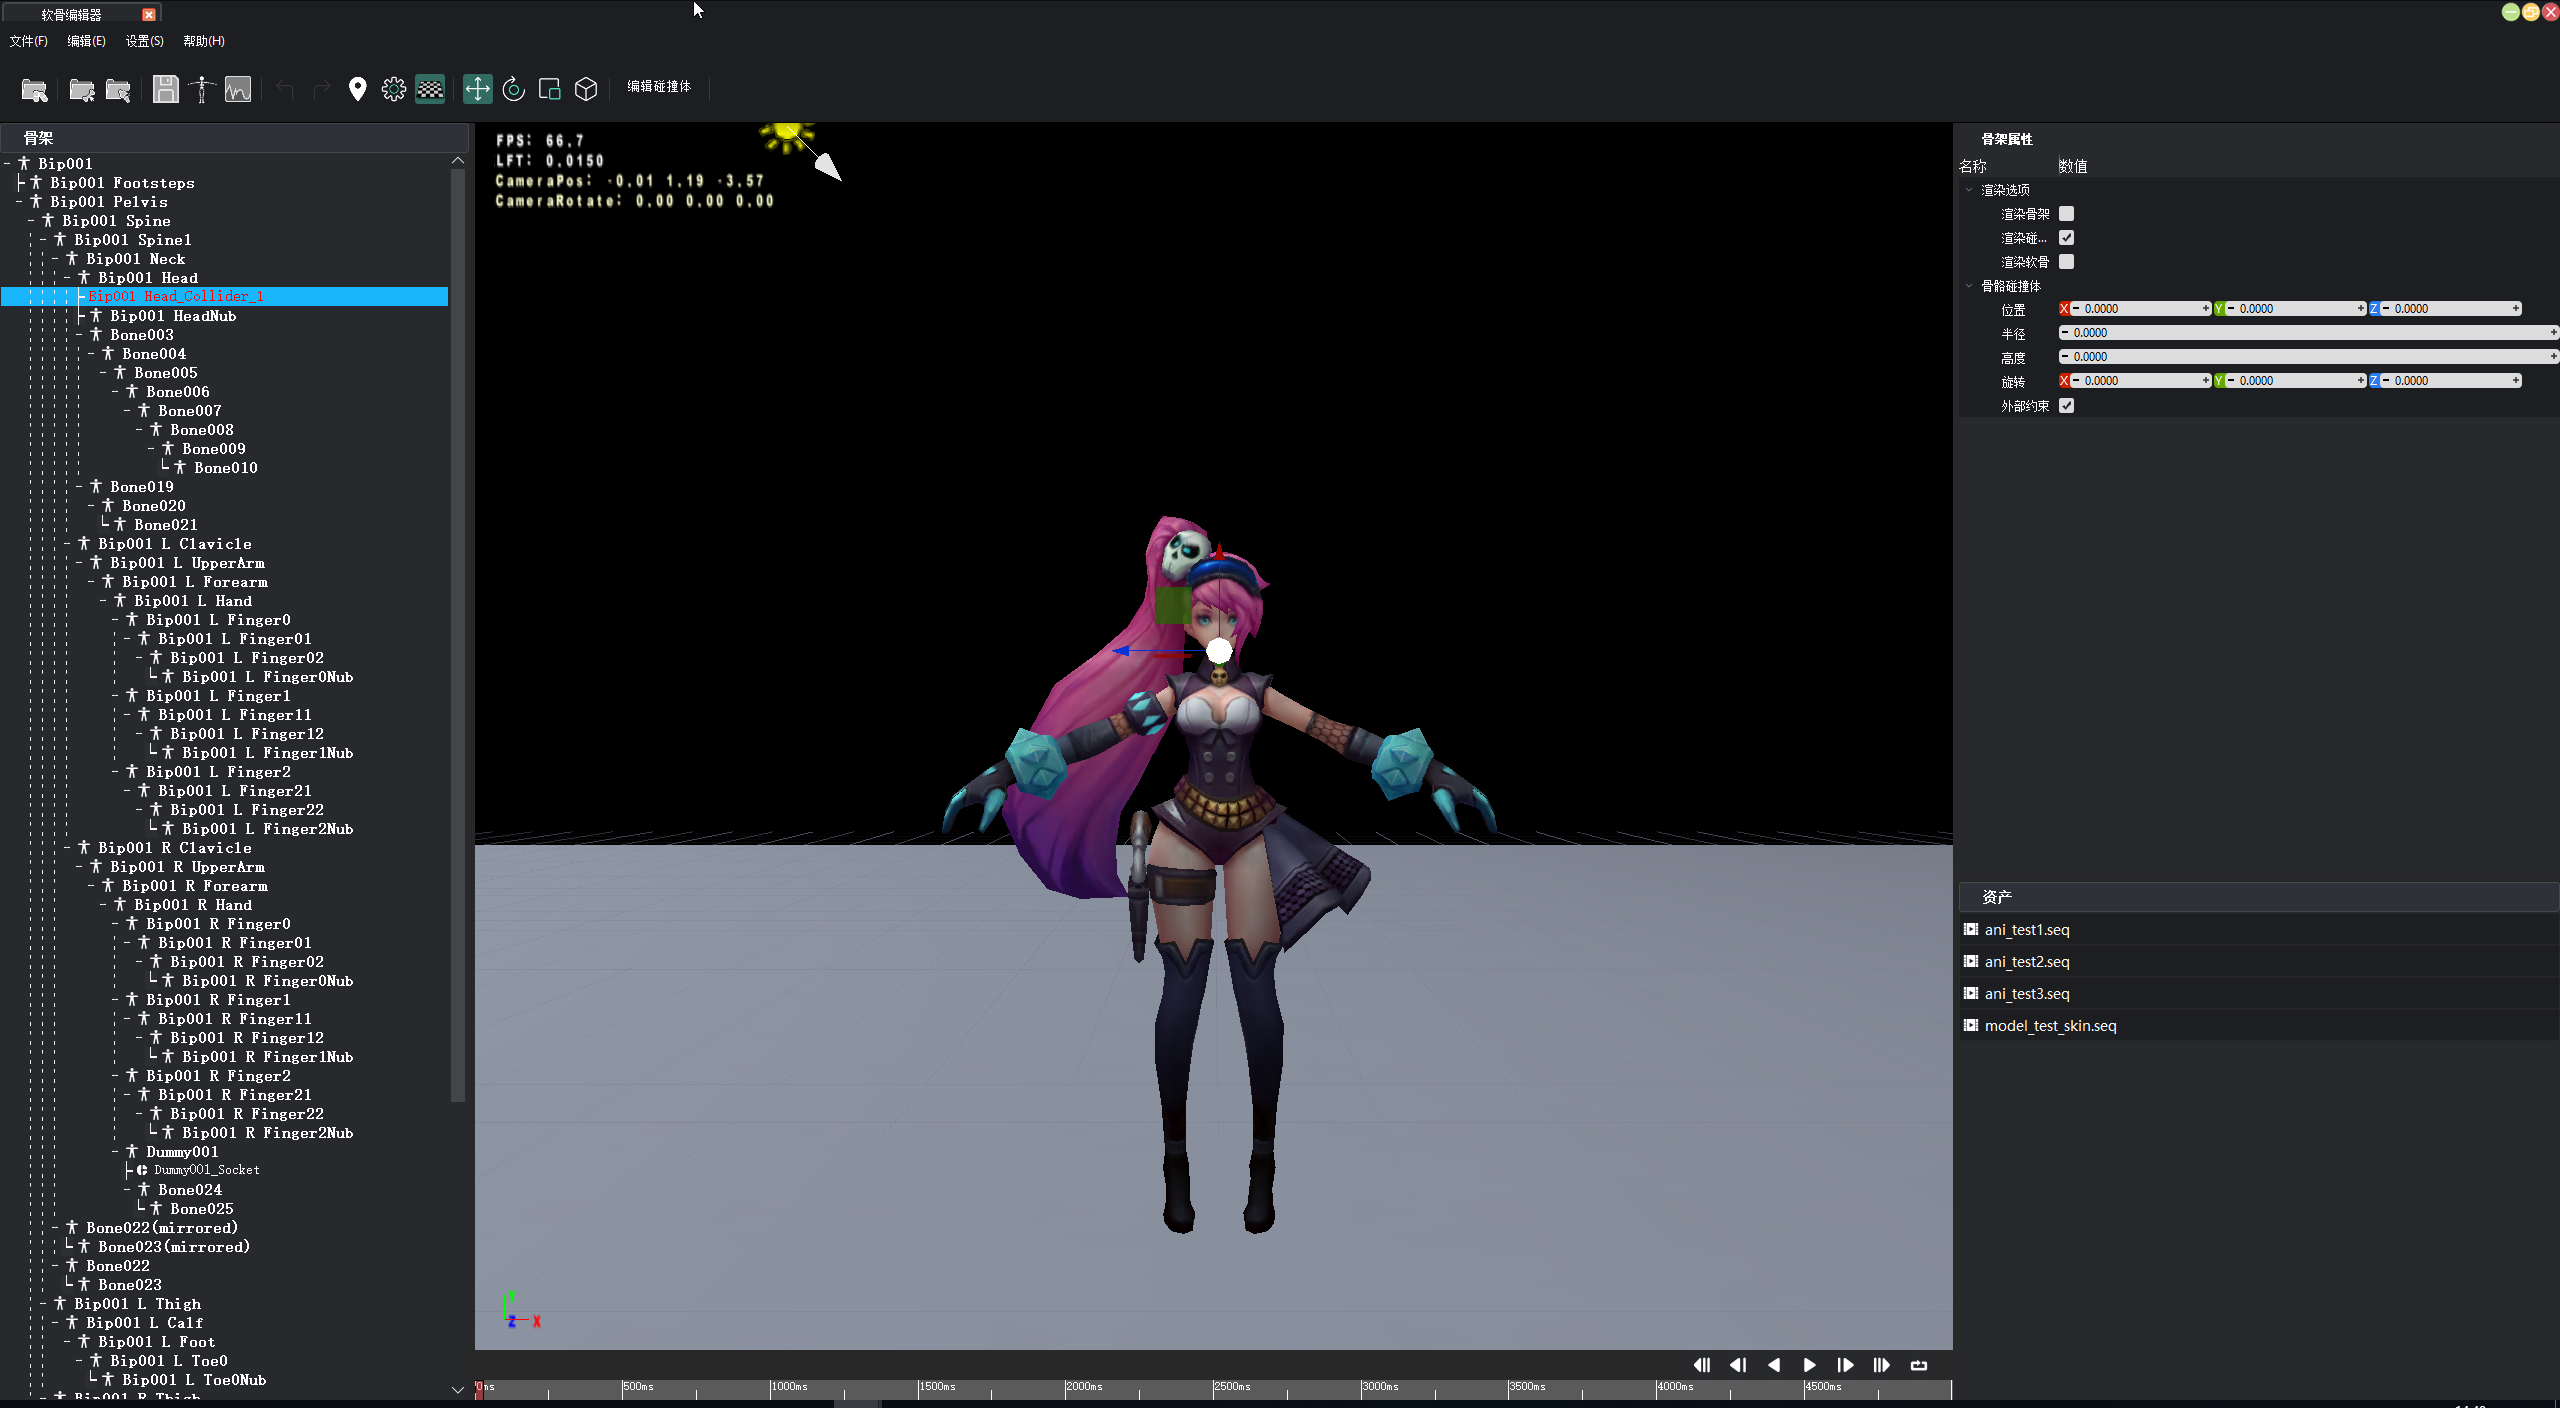The image size is (2560, 1408).
Task: Enable the 渲染骨架 checkbox
Action: click(2066, 214)
